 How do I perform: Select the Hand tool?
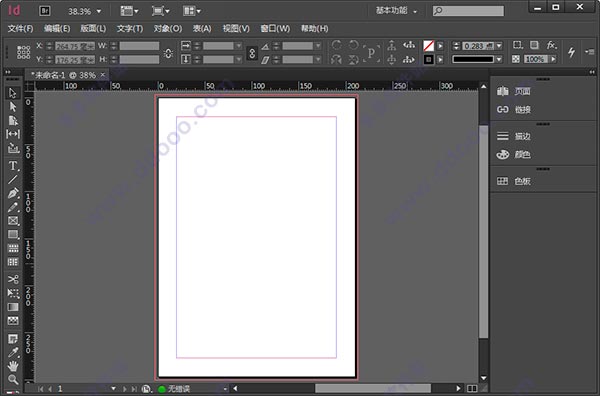point(13,366)
